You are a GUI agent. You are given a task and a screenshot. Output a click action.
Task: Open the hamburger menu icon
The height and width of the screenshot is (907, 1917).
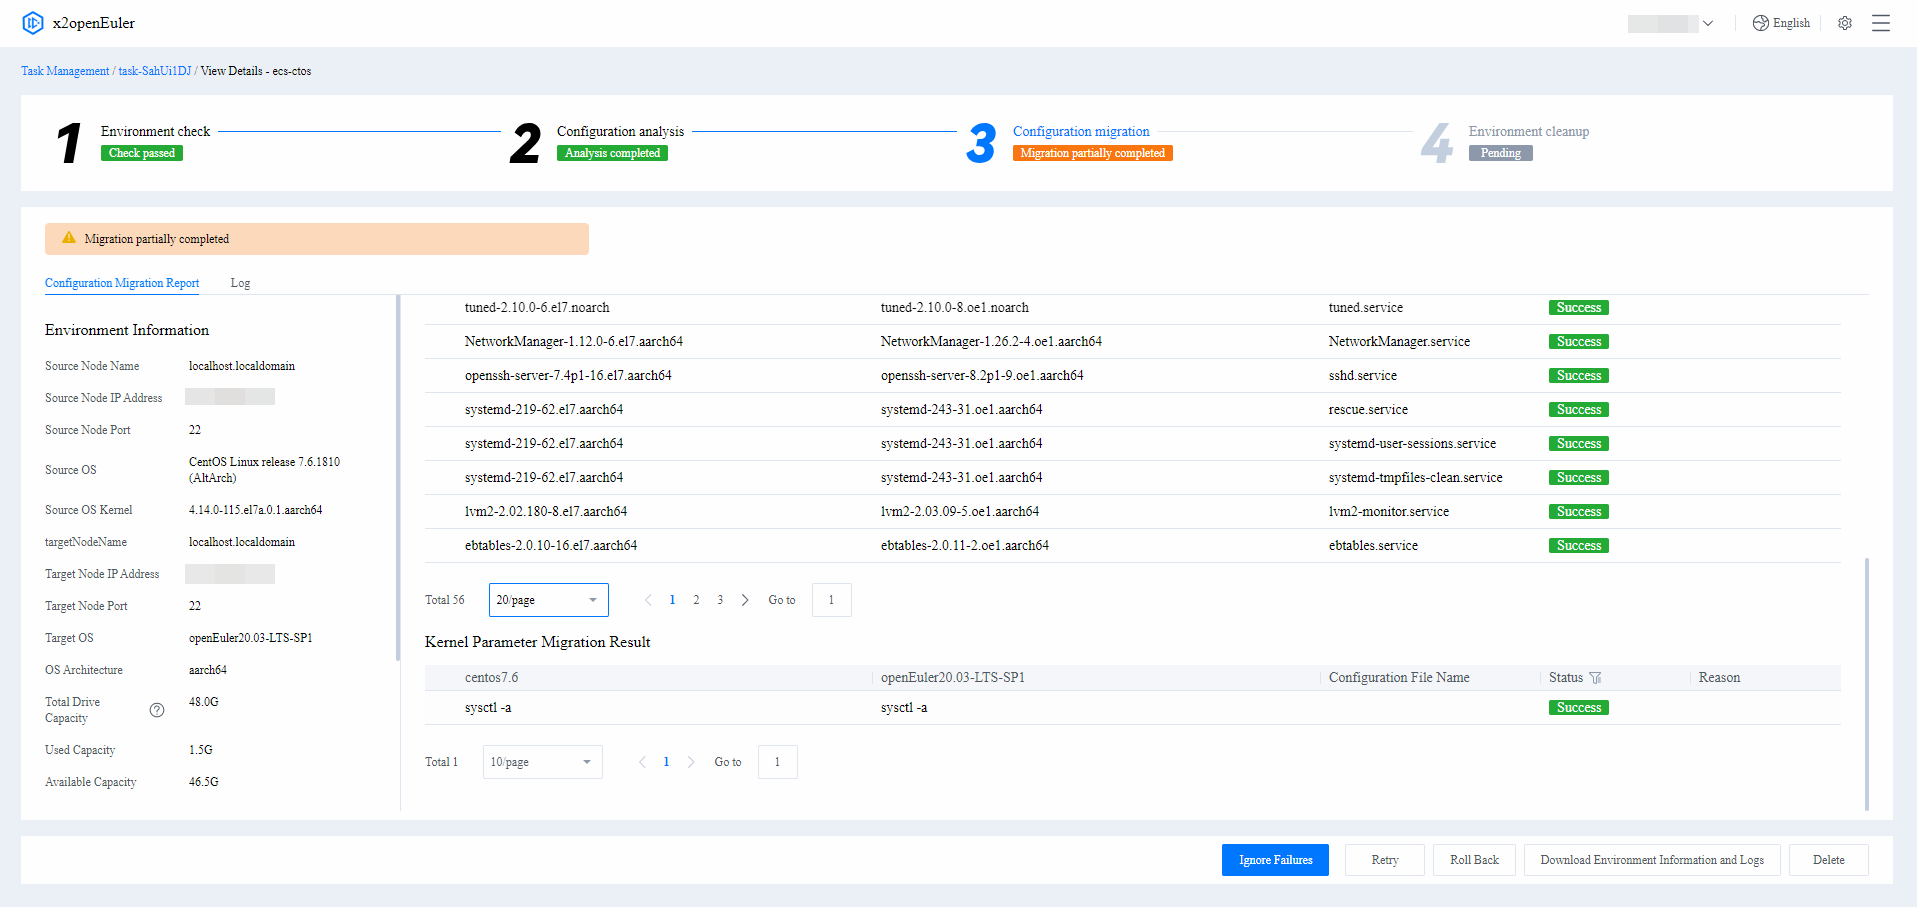tap(1881, 23)
